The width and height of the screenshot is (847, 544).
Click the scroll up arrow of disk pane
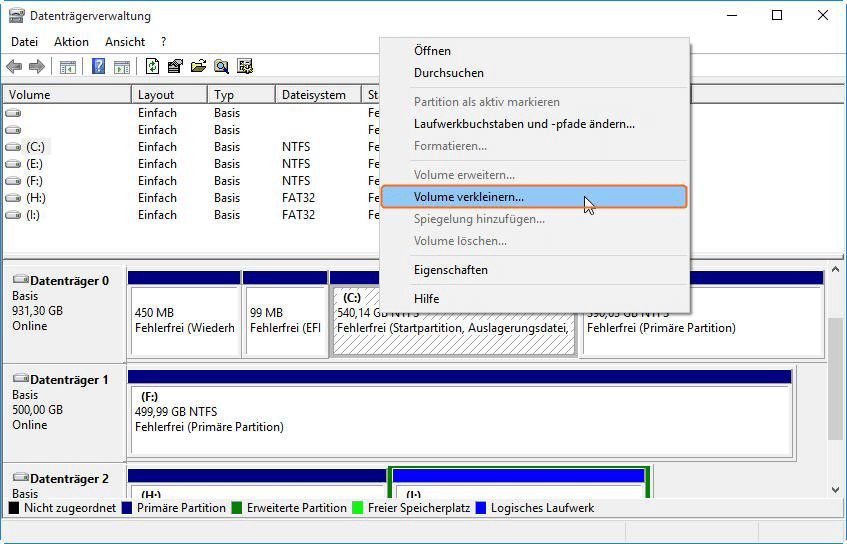point(836,269)
